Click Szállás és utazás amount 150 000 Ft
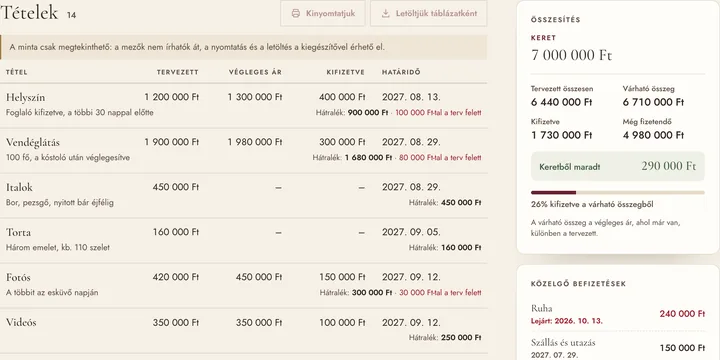 click(x=682, y=348)
